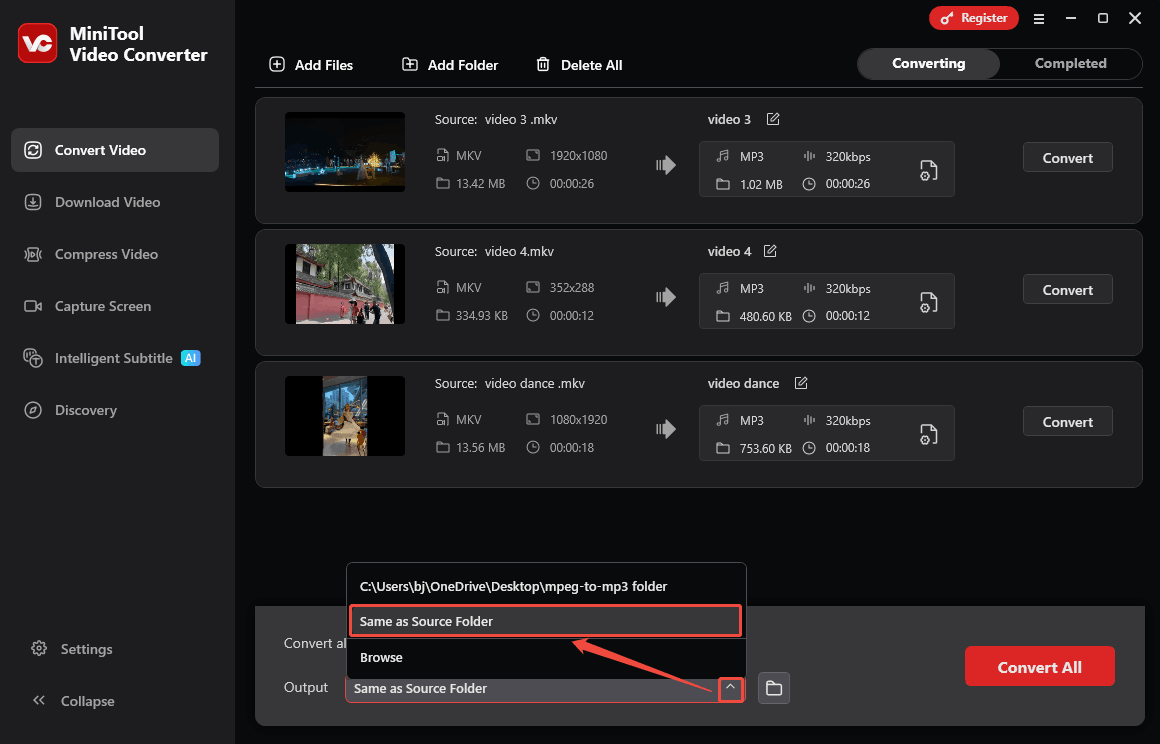Click the Add Folder icon
The image size is (1160, 744).
pos(410,64)
